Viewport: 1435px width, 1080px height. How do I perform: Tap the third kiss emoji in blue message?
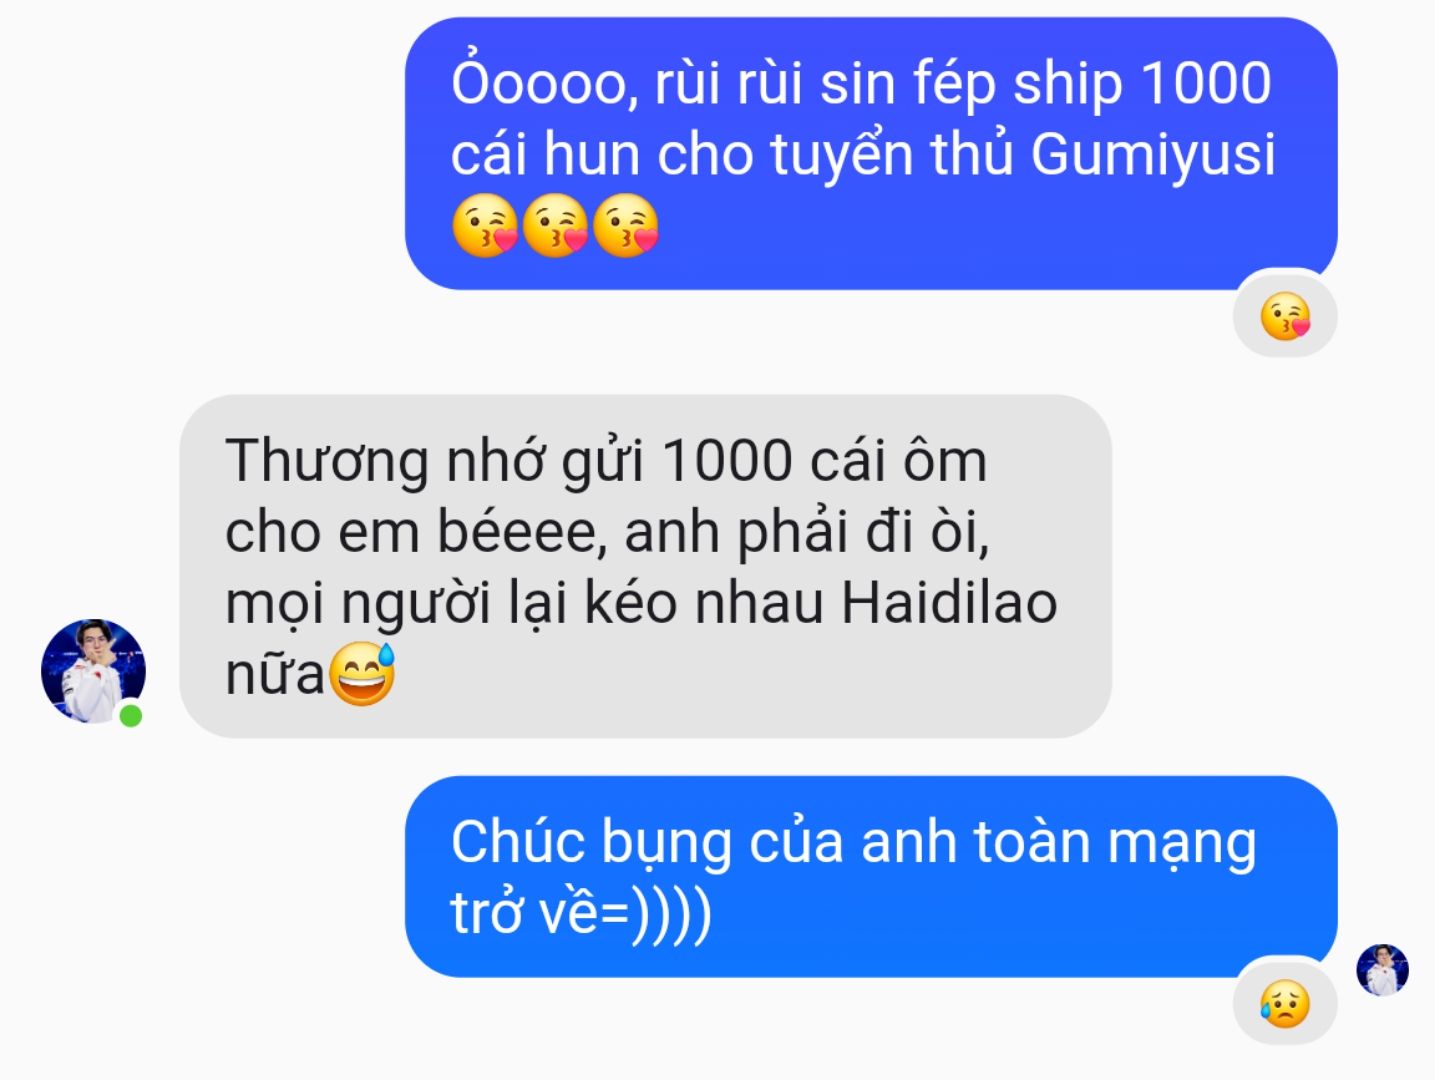click(x=626, y=226)
